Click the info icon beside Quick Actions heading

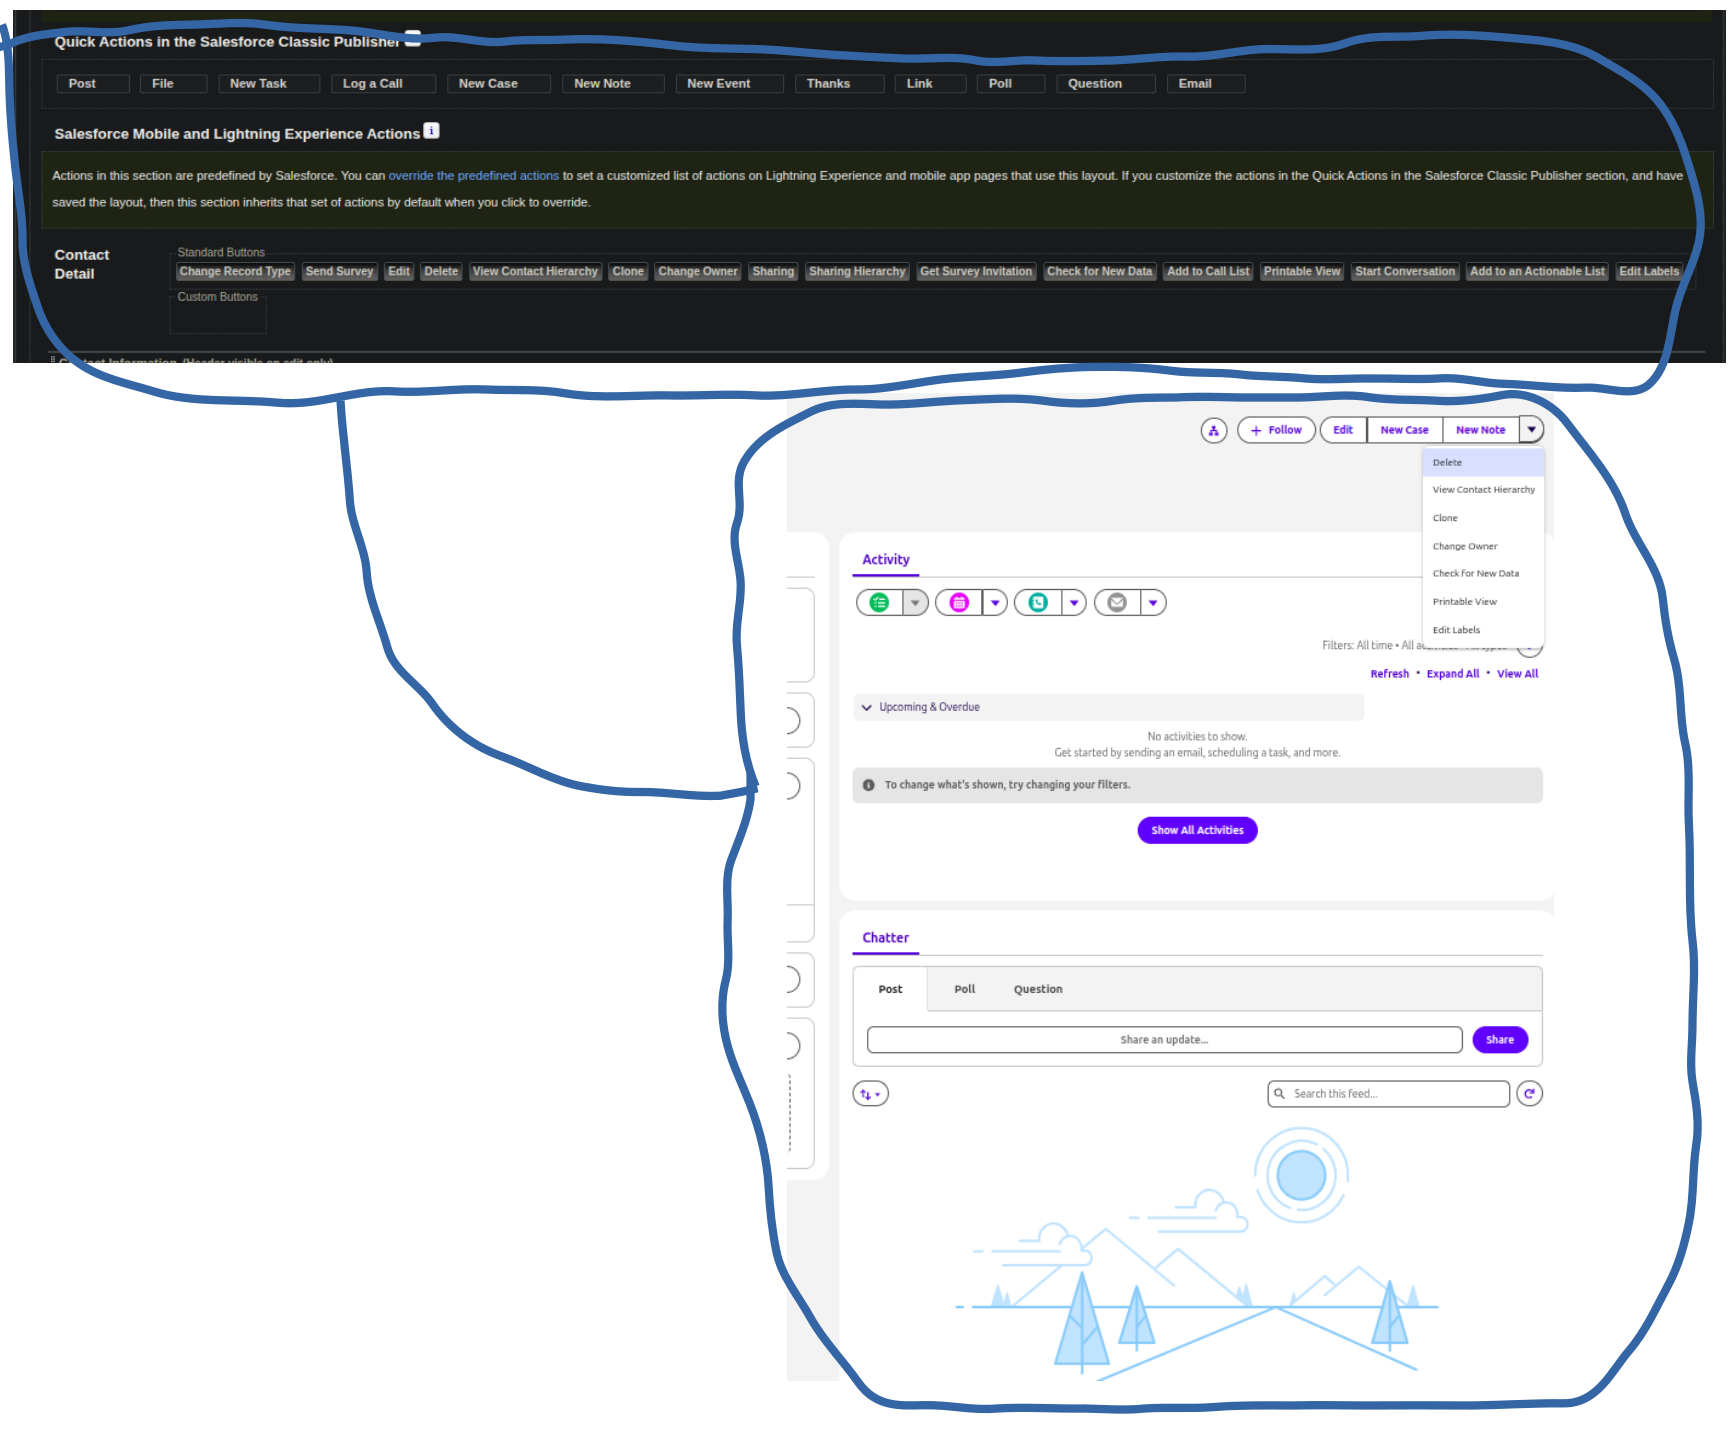click(x=412, y=39)
